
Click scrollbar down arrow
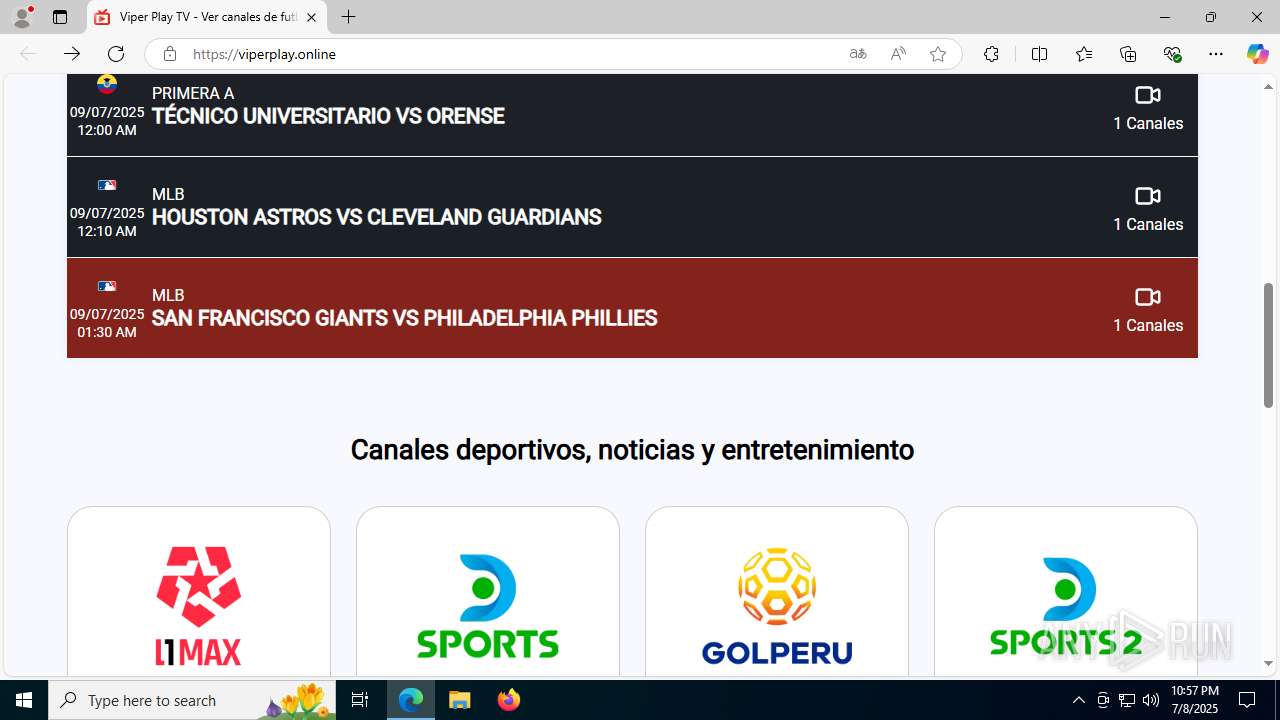tap(1268, 663)
